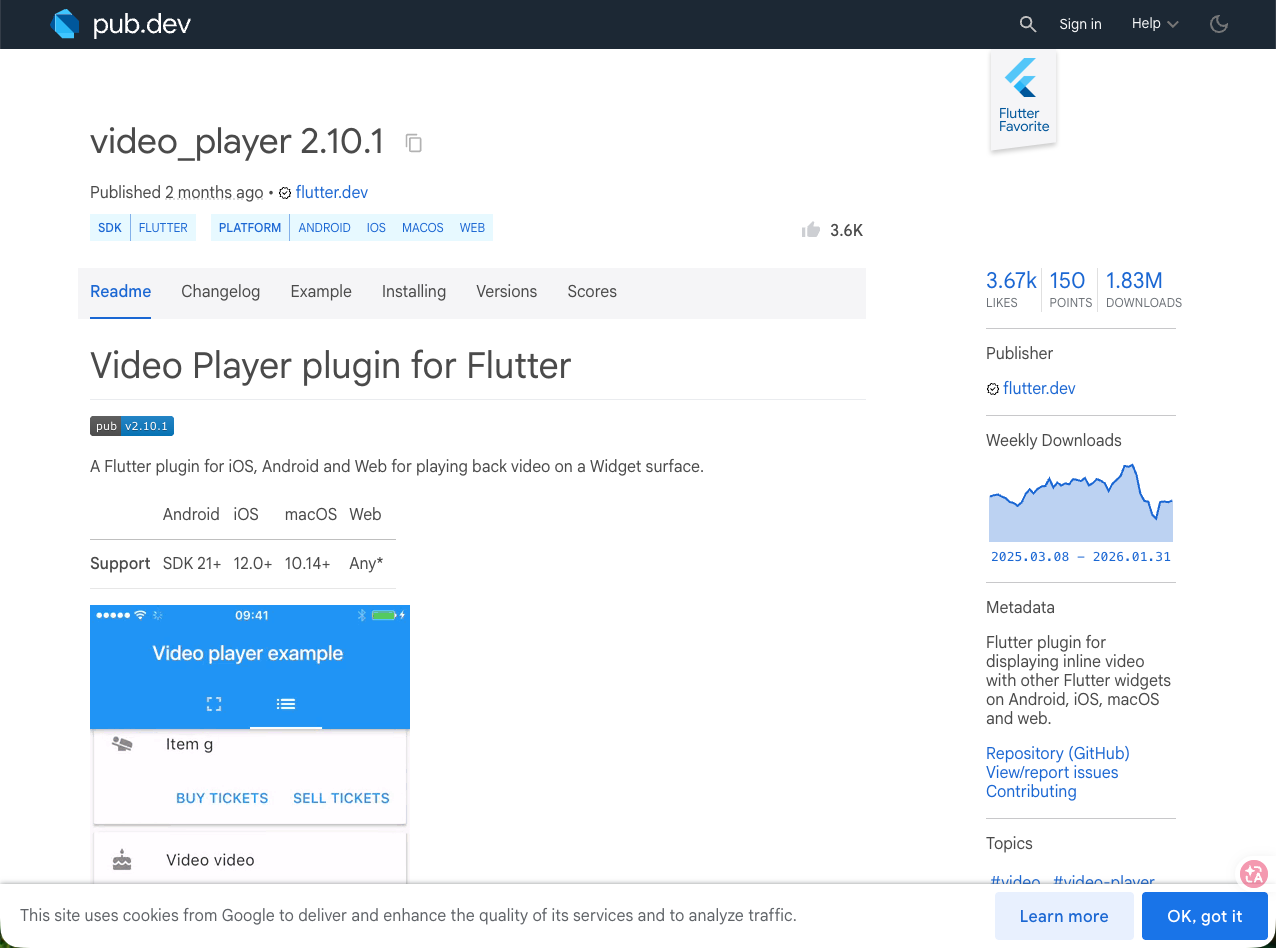Switch to the Changelog tab
1276x948 pixels.
220,292
